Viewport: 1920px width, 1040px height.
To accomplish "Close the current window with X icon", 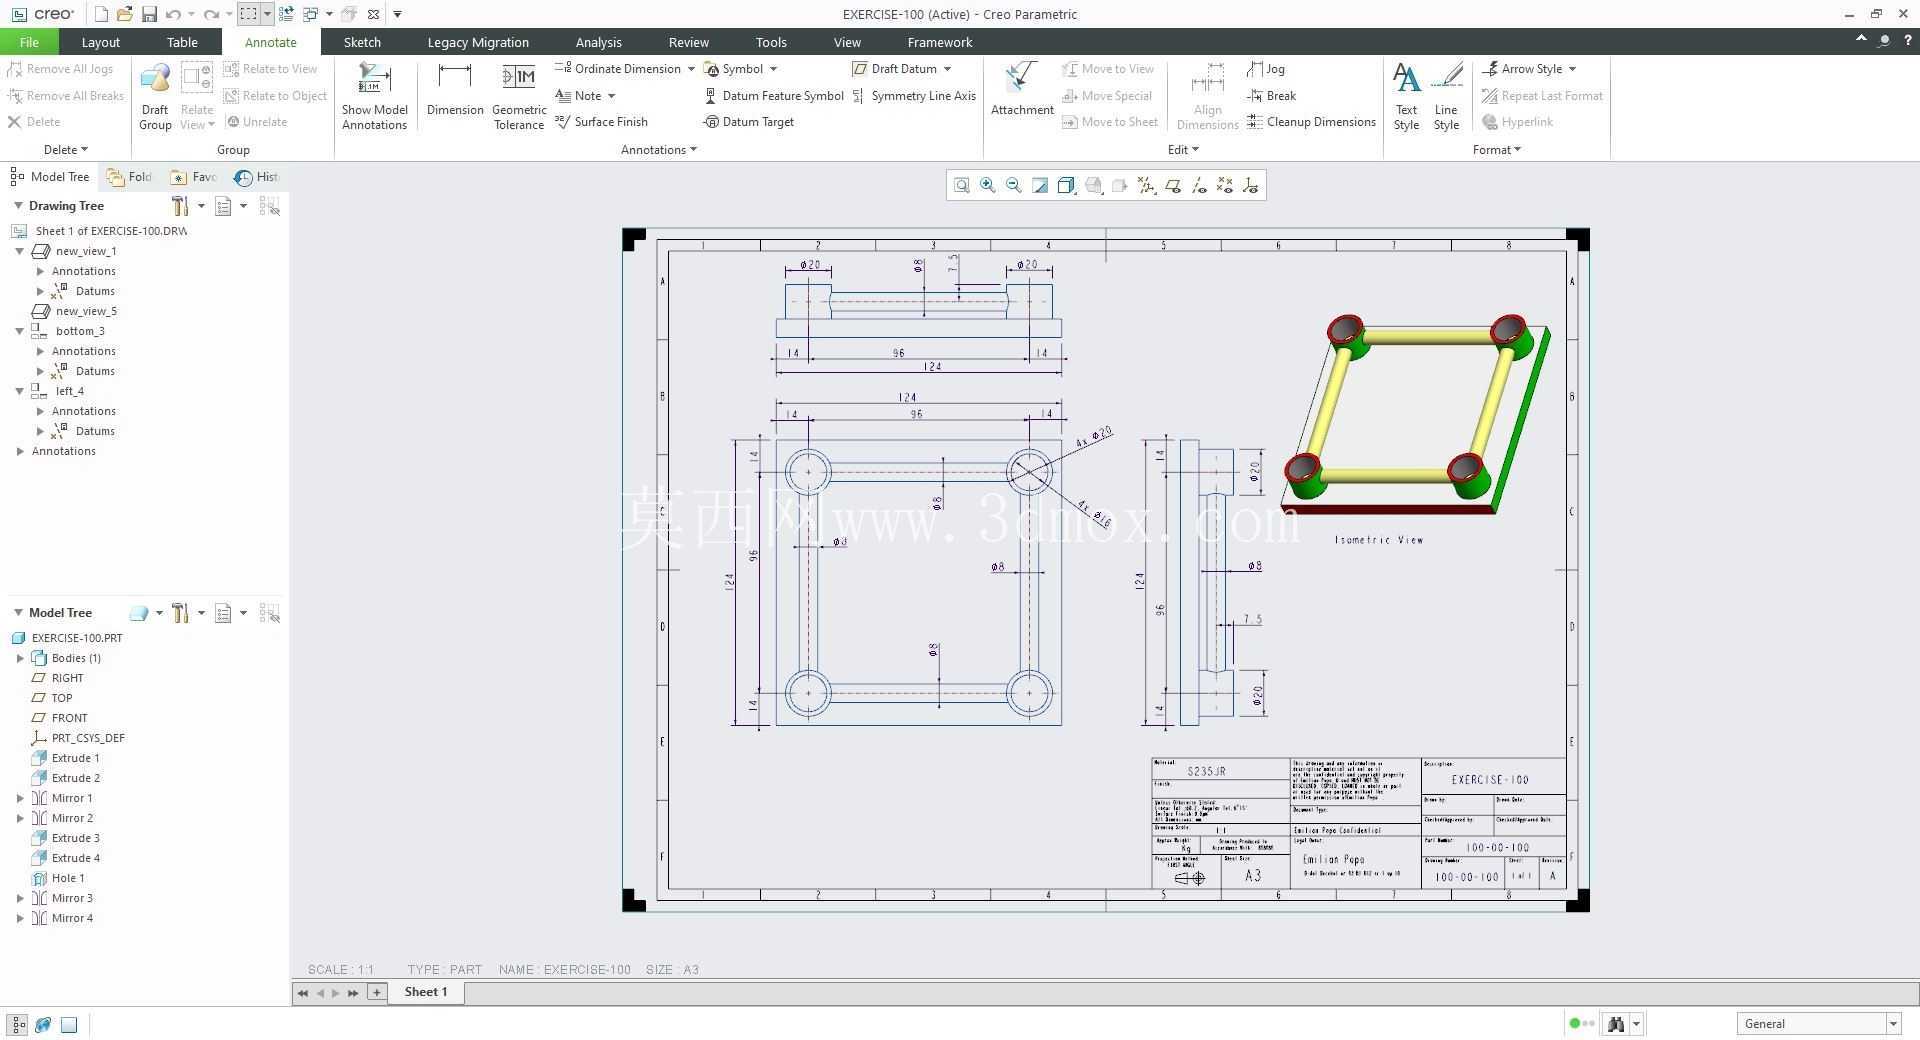I will (373, 14).
